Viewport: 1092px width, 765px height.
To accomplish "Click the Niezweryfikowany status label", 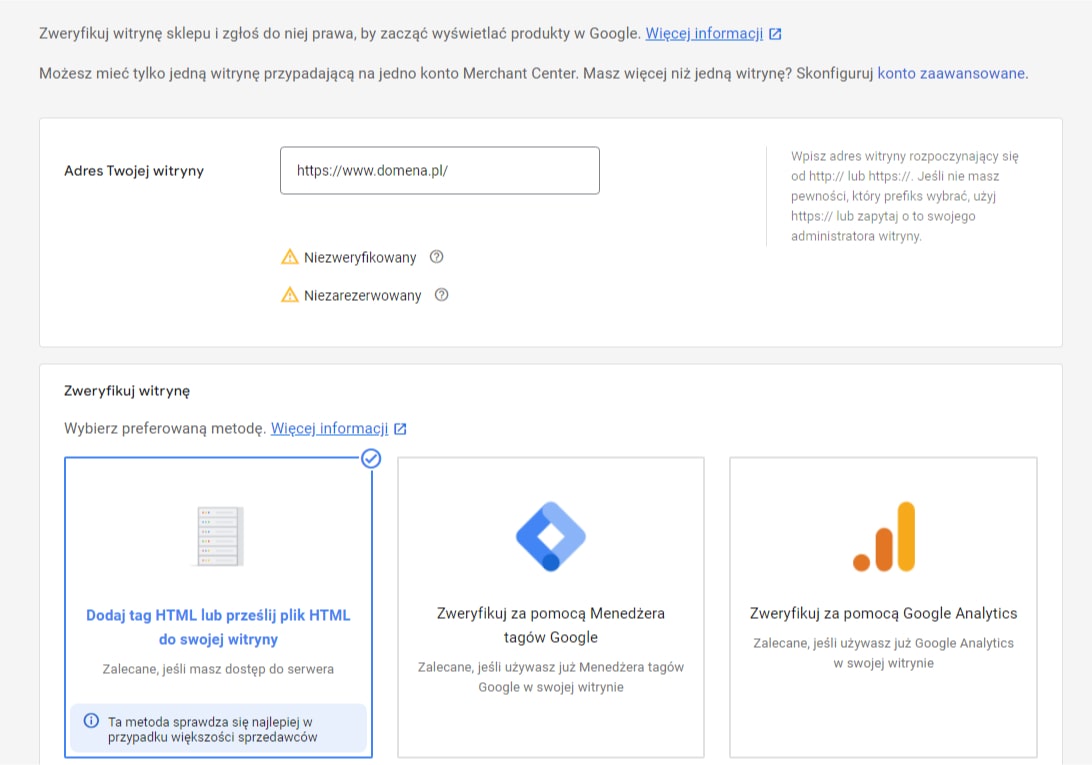I will (x=360, y=257).
